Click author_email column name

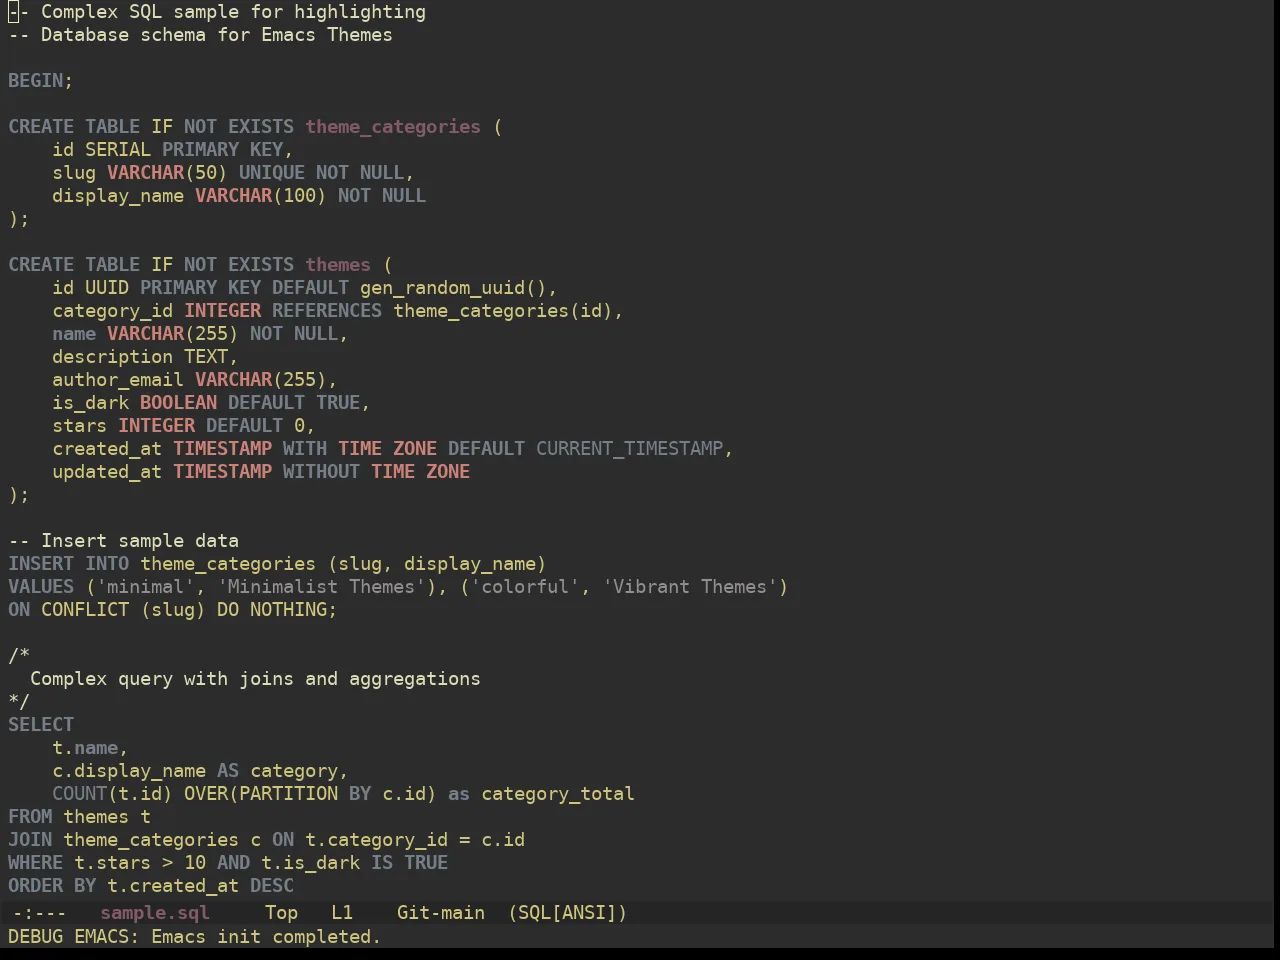[118, 380]
